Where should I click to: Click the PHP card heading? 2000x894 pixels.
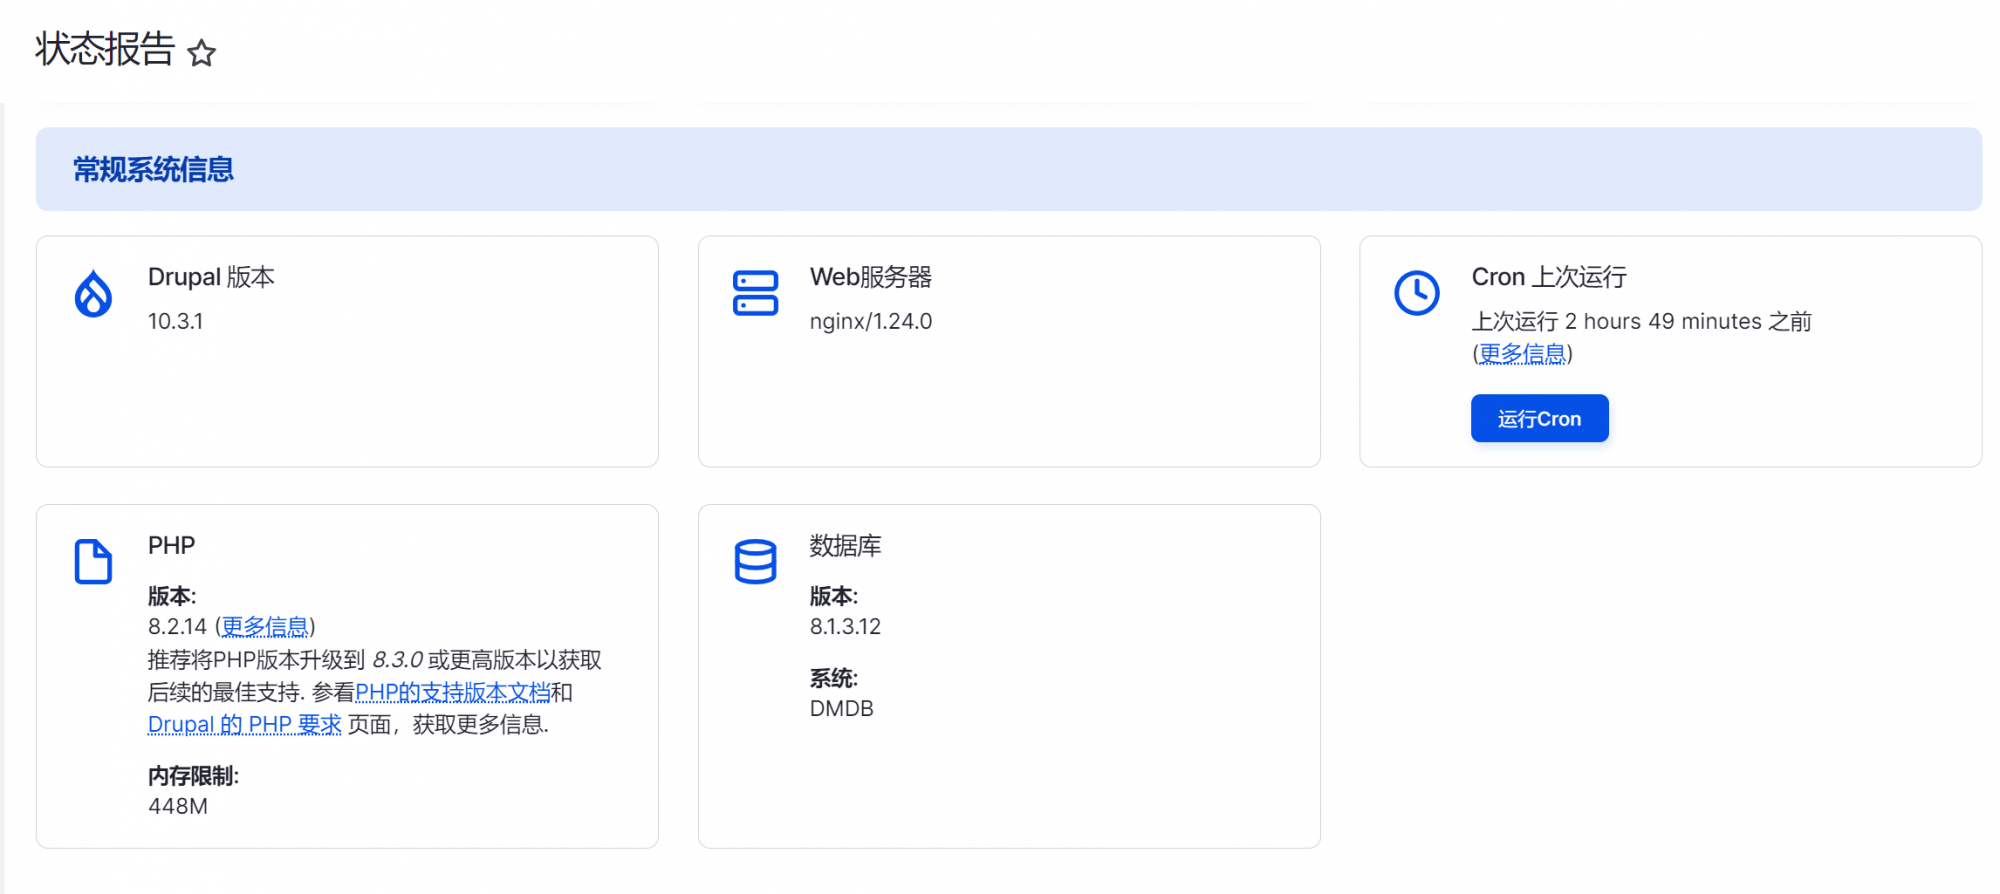tap(172, 545)
